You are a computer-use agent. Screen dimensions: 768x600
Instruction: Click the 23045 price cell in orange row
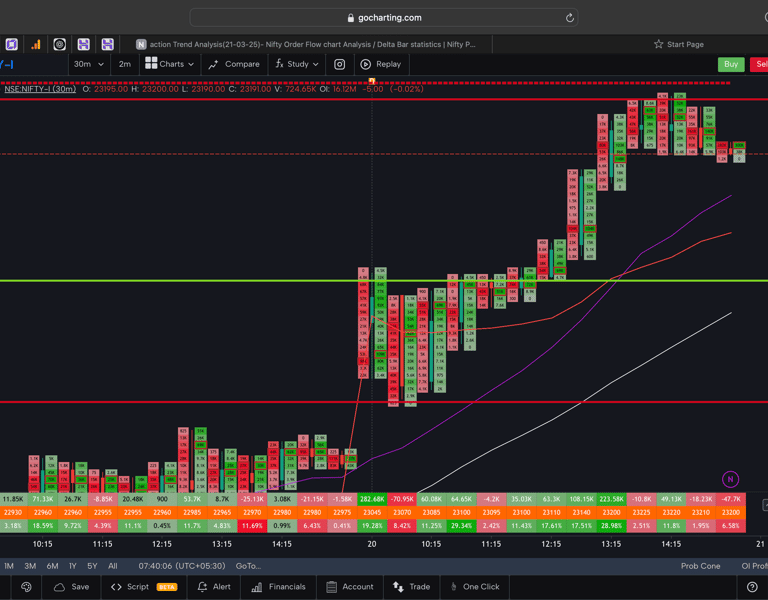coord(372,512)
